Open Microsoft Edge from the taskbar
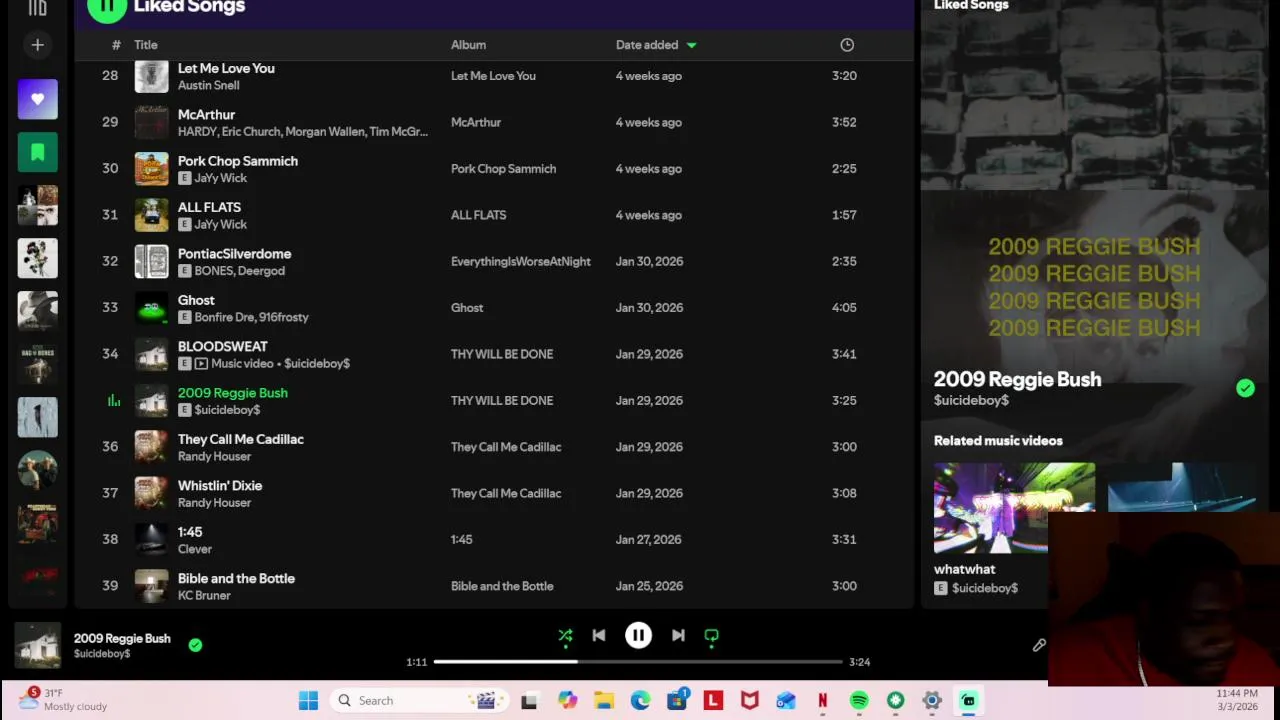 click(x=640, y=701)
